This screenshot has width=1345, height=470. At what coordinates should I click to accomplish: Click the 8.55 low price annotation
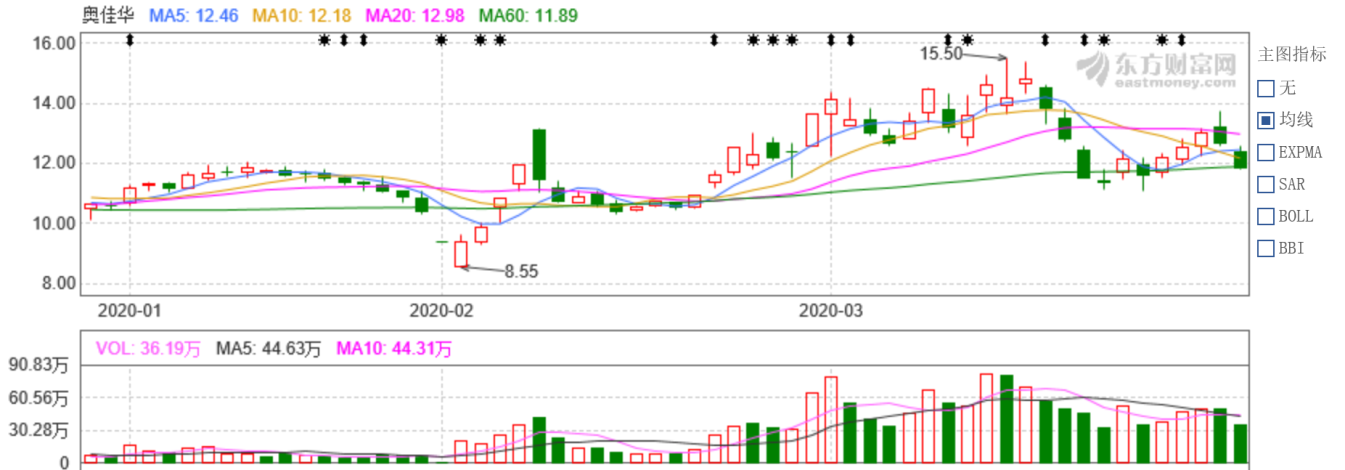(521, 271)
